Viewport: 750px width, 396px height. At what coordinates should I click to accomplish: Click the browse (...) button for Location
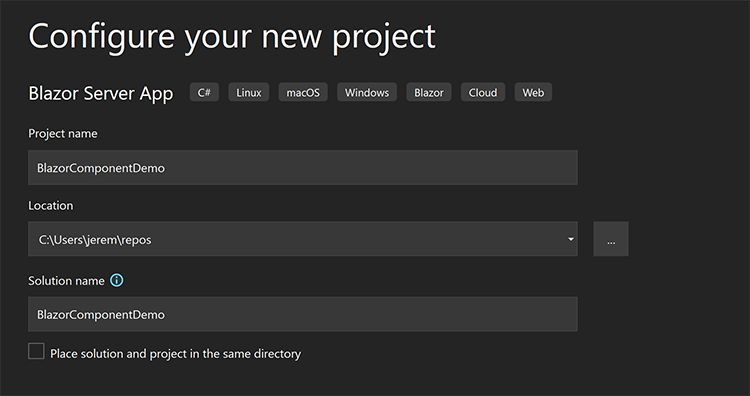coord(611,239)
